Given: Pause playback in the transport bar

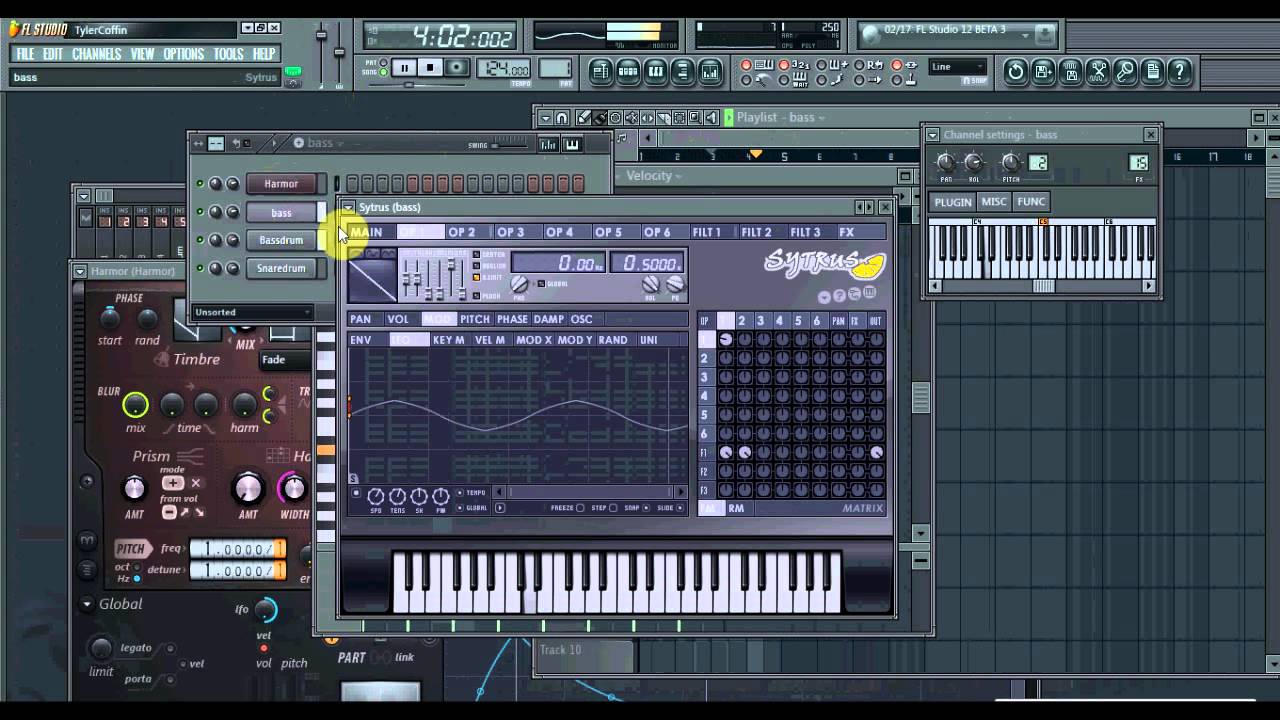Looking at the screenshot, I should (x=404, y=68).
